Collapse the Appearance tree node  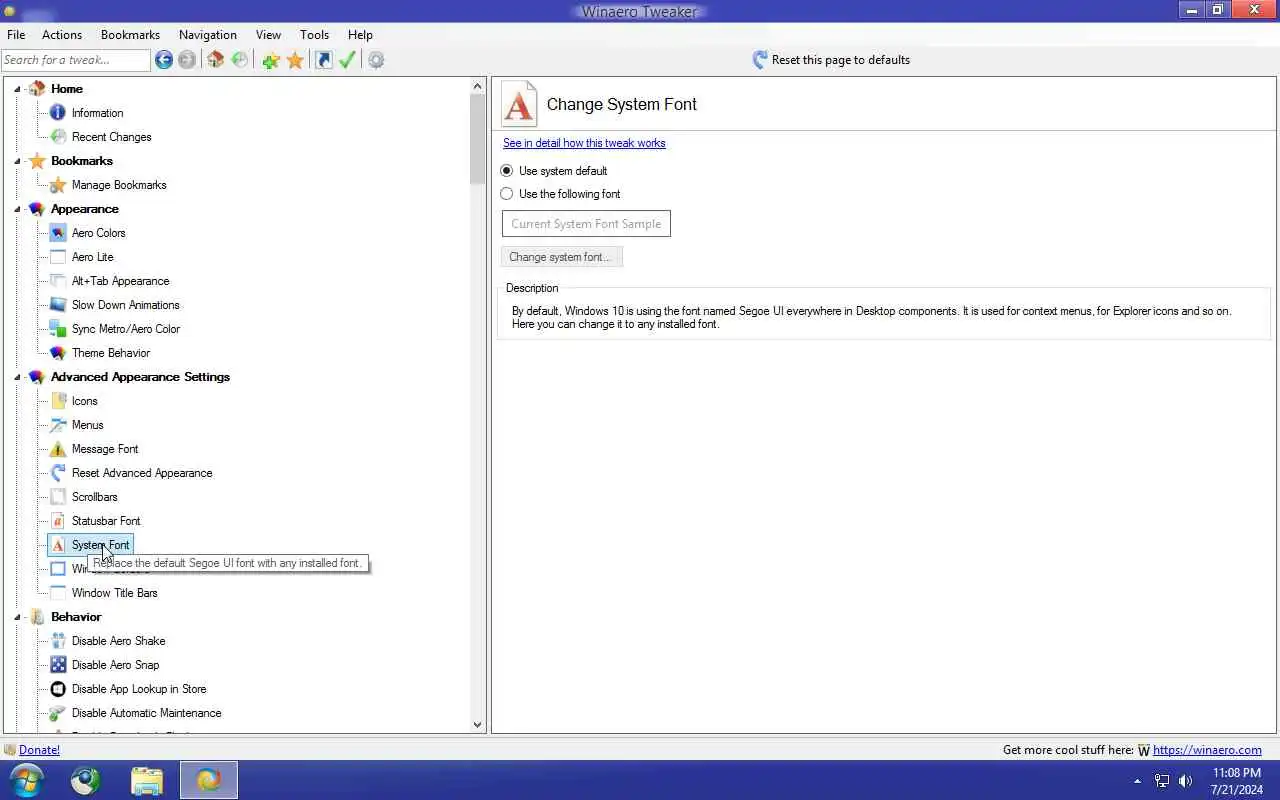tap(17, 209)
